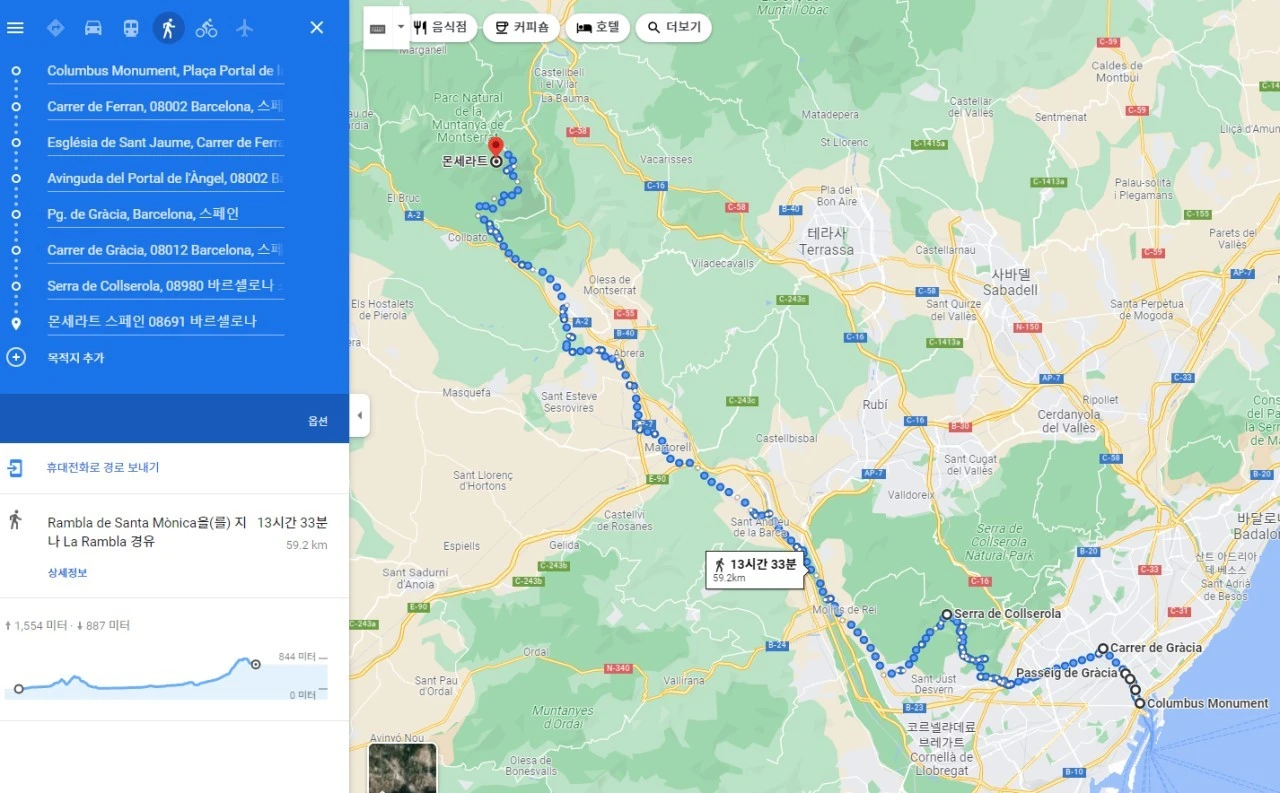Switch to the public transit mode icon
1280x793 pixels.
[x=131, y=28]
